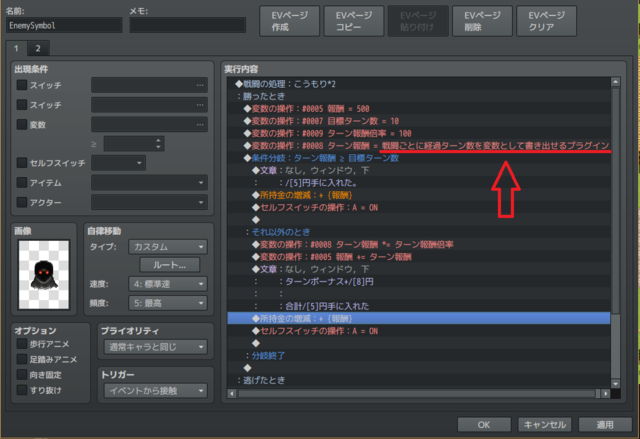Image resolution: width=640 pixels, height=439 pixels.
Task: Click the command list scroll up arrow
Action: 616,82
